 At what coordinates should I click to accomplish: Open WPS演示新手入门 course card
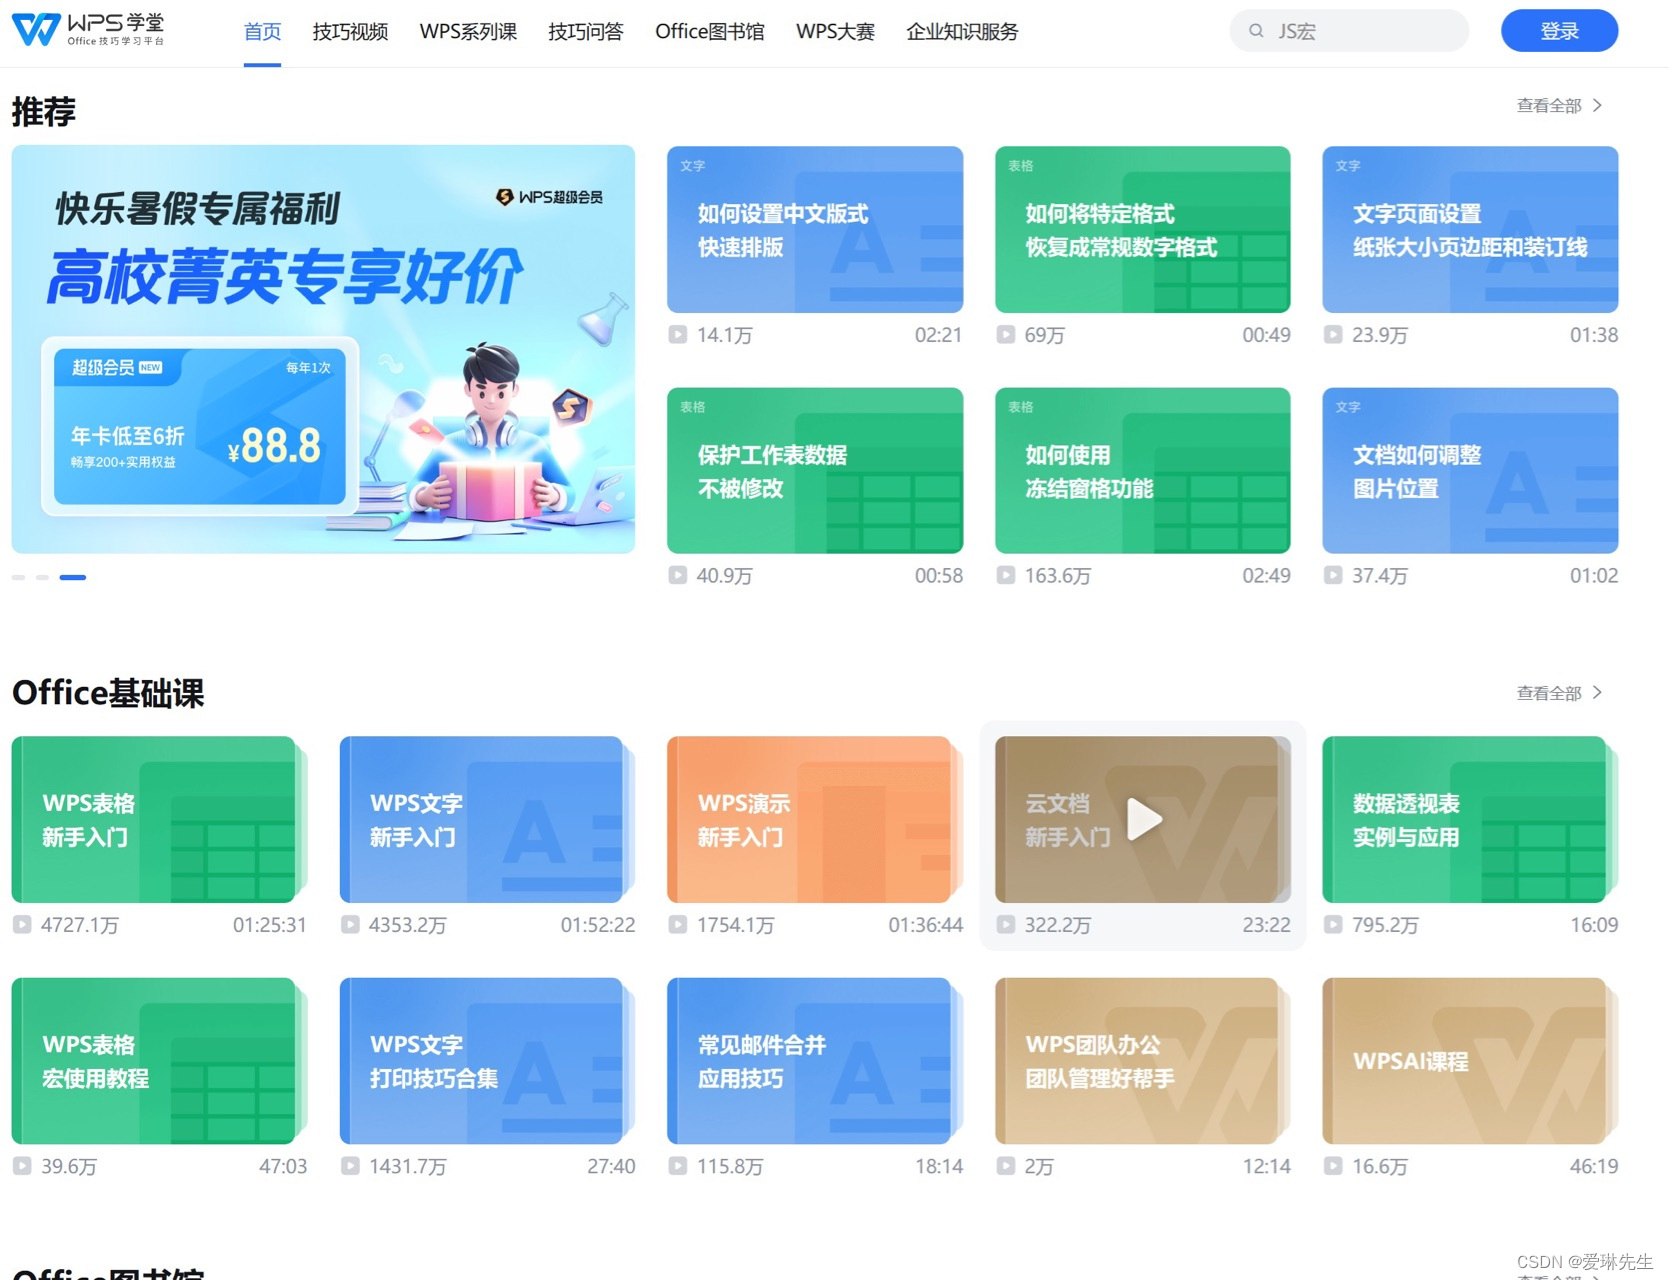click(815, 820)
